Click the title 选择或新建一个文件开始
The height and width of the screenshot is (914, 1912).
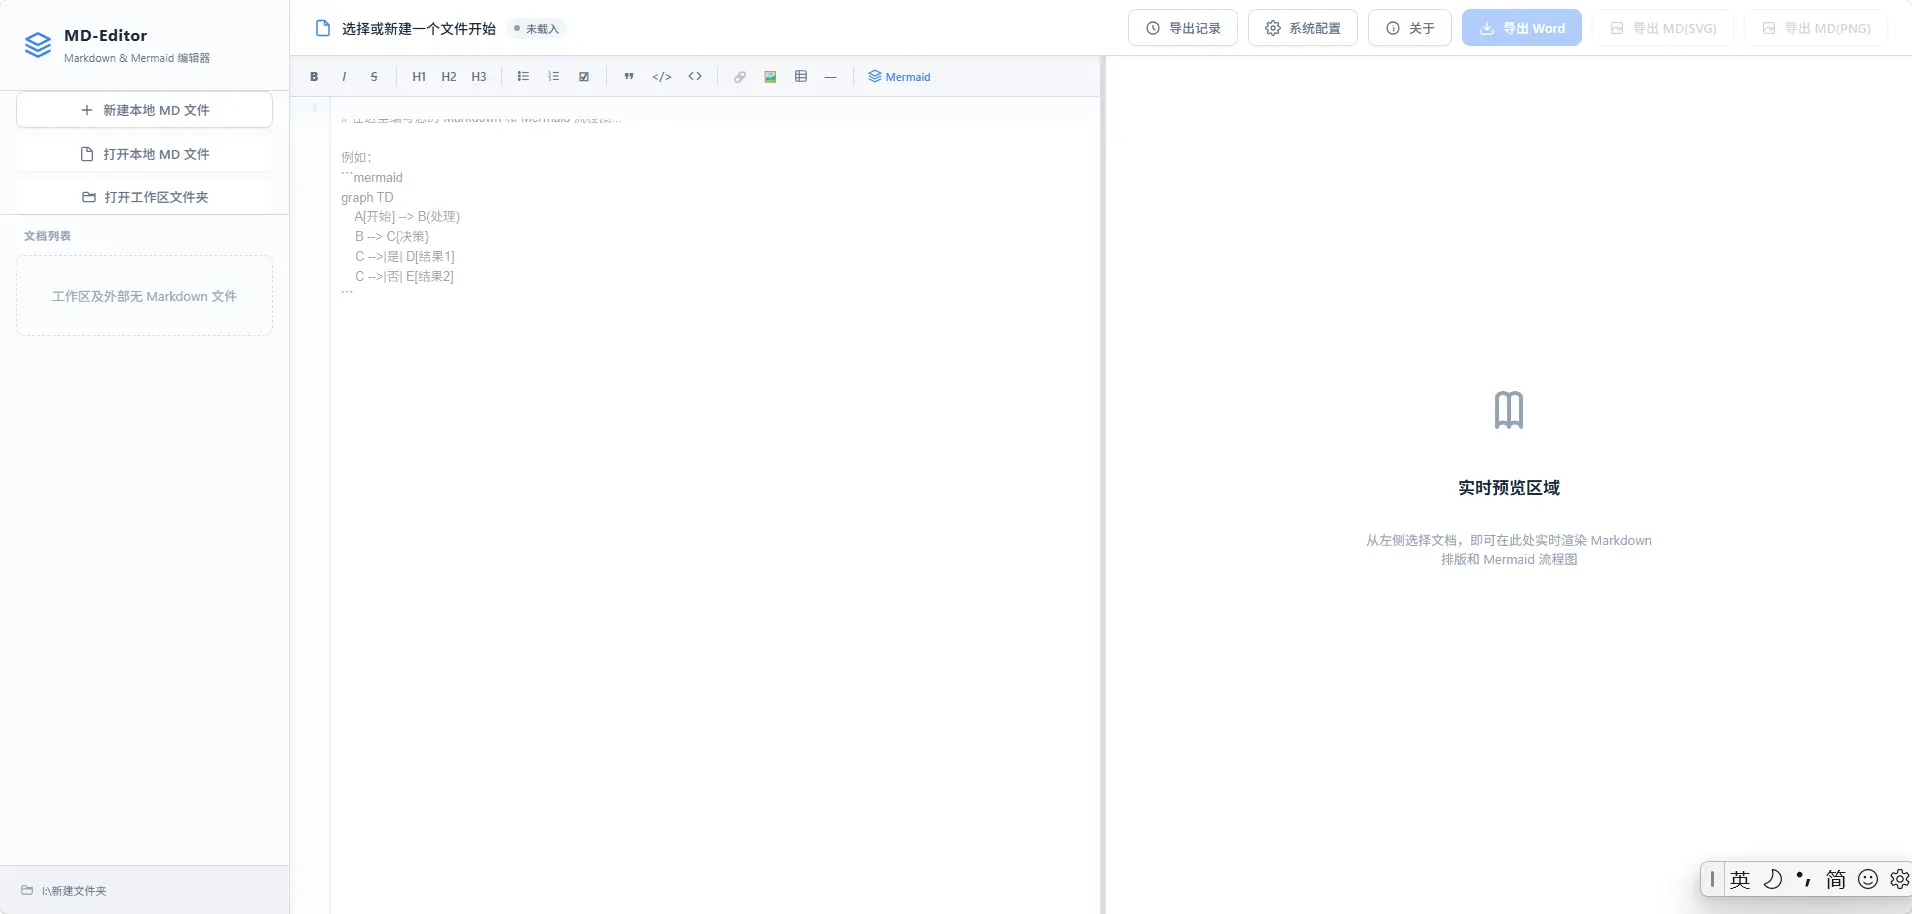point(419,28)
